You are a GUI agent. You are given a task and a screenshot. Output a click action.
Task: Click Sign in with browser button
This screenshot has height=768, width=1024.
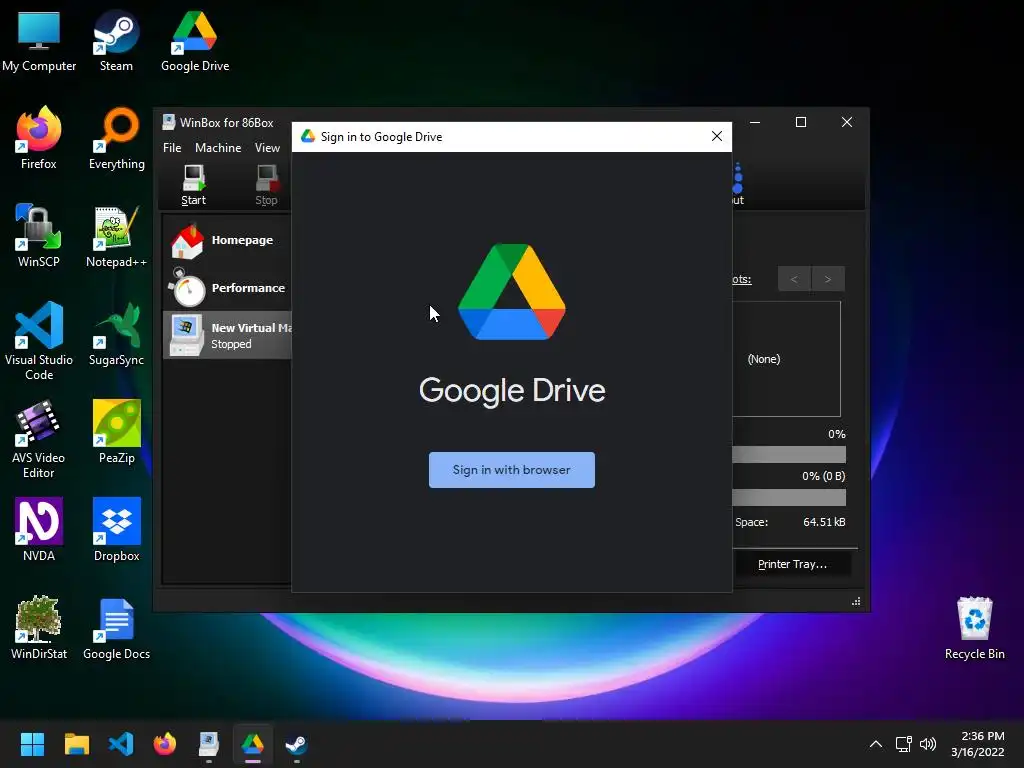tap(511, 470)
